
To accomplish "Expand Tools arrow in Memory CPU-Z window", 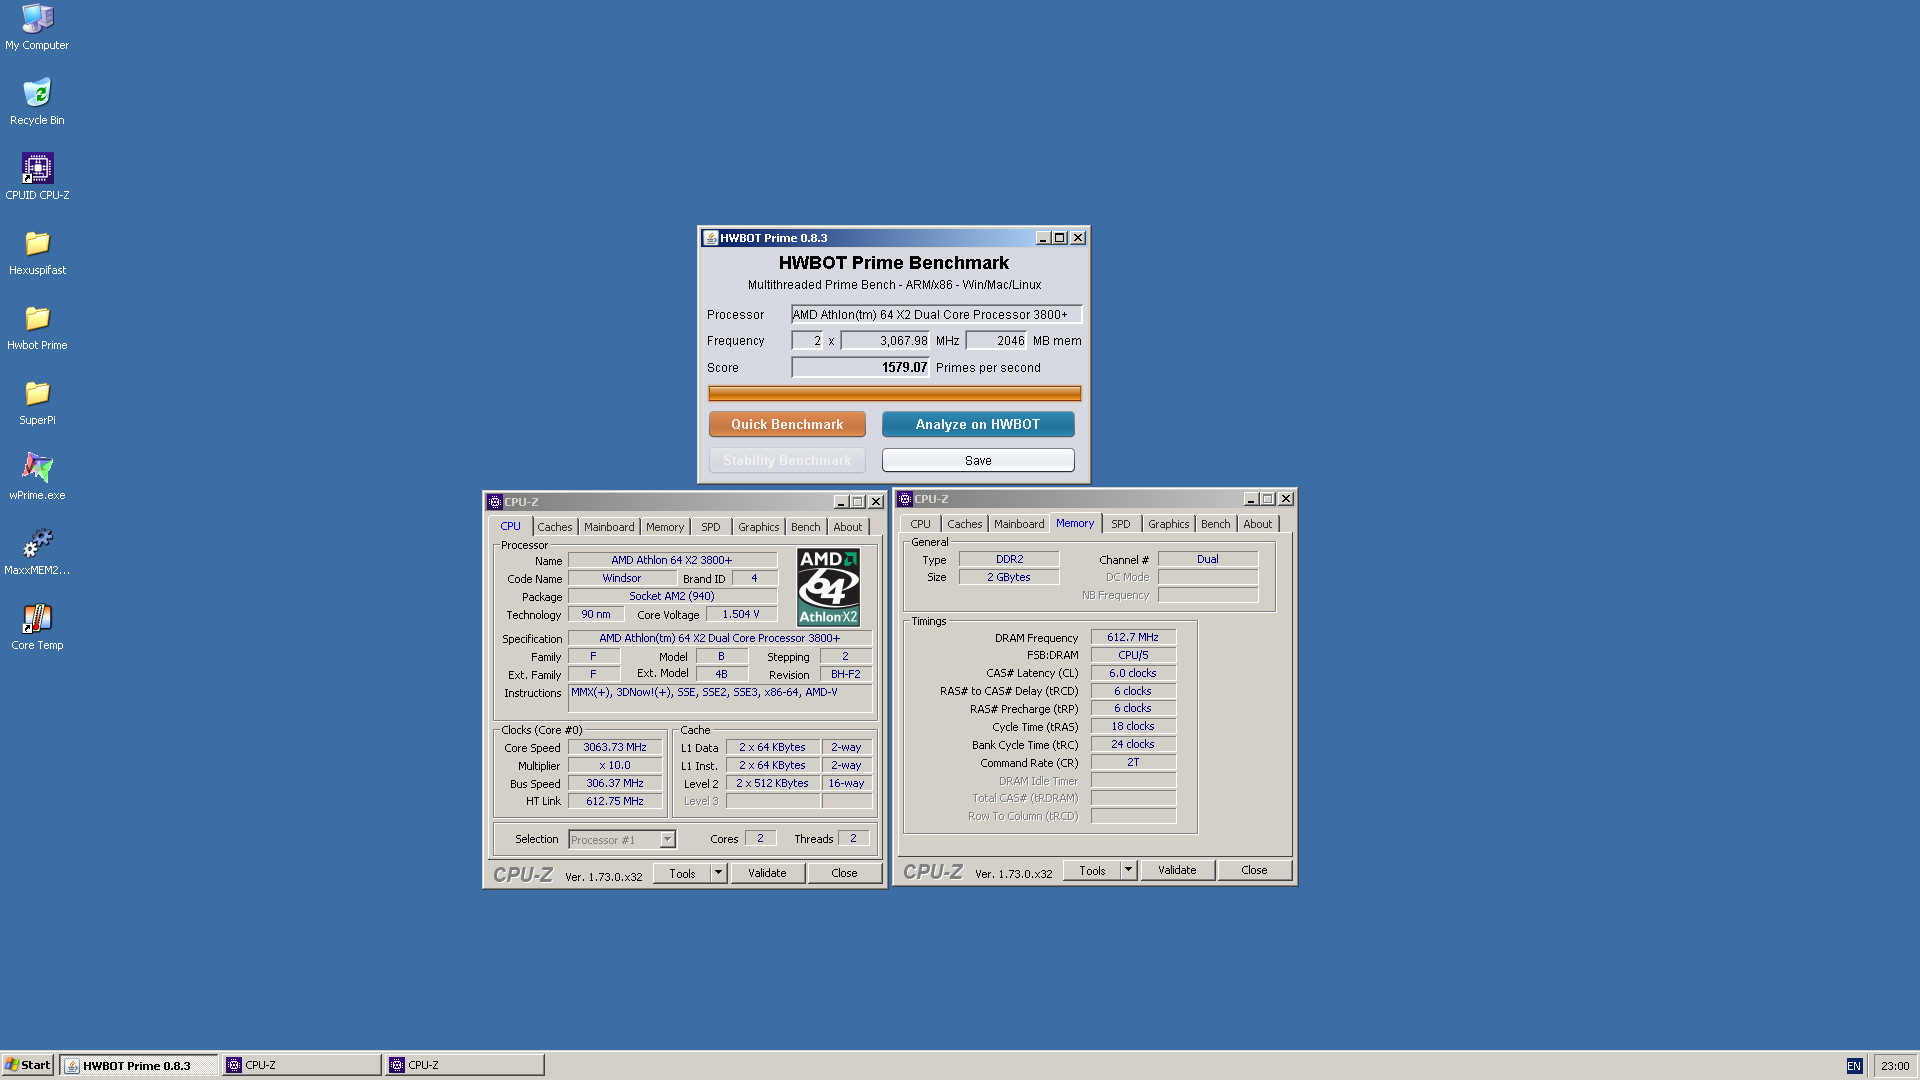I will tap(1128, 870).
